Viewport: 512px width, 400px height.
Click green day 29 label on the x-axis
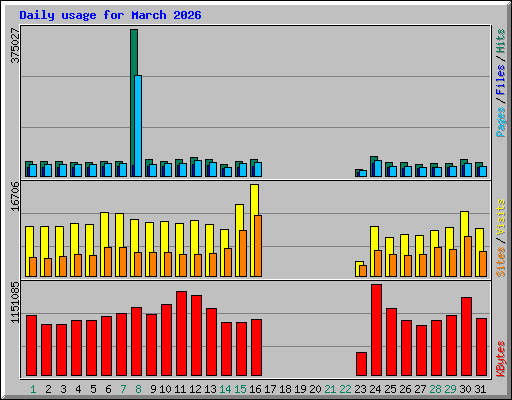(450, 389)
